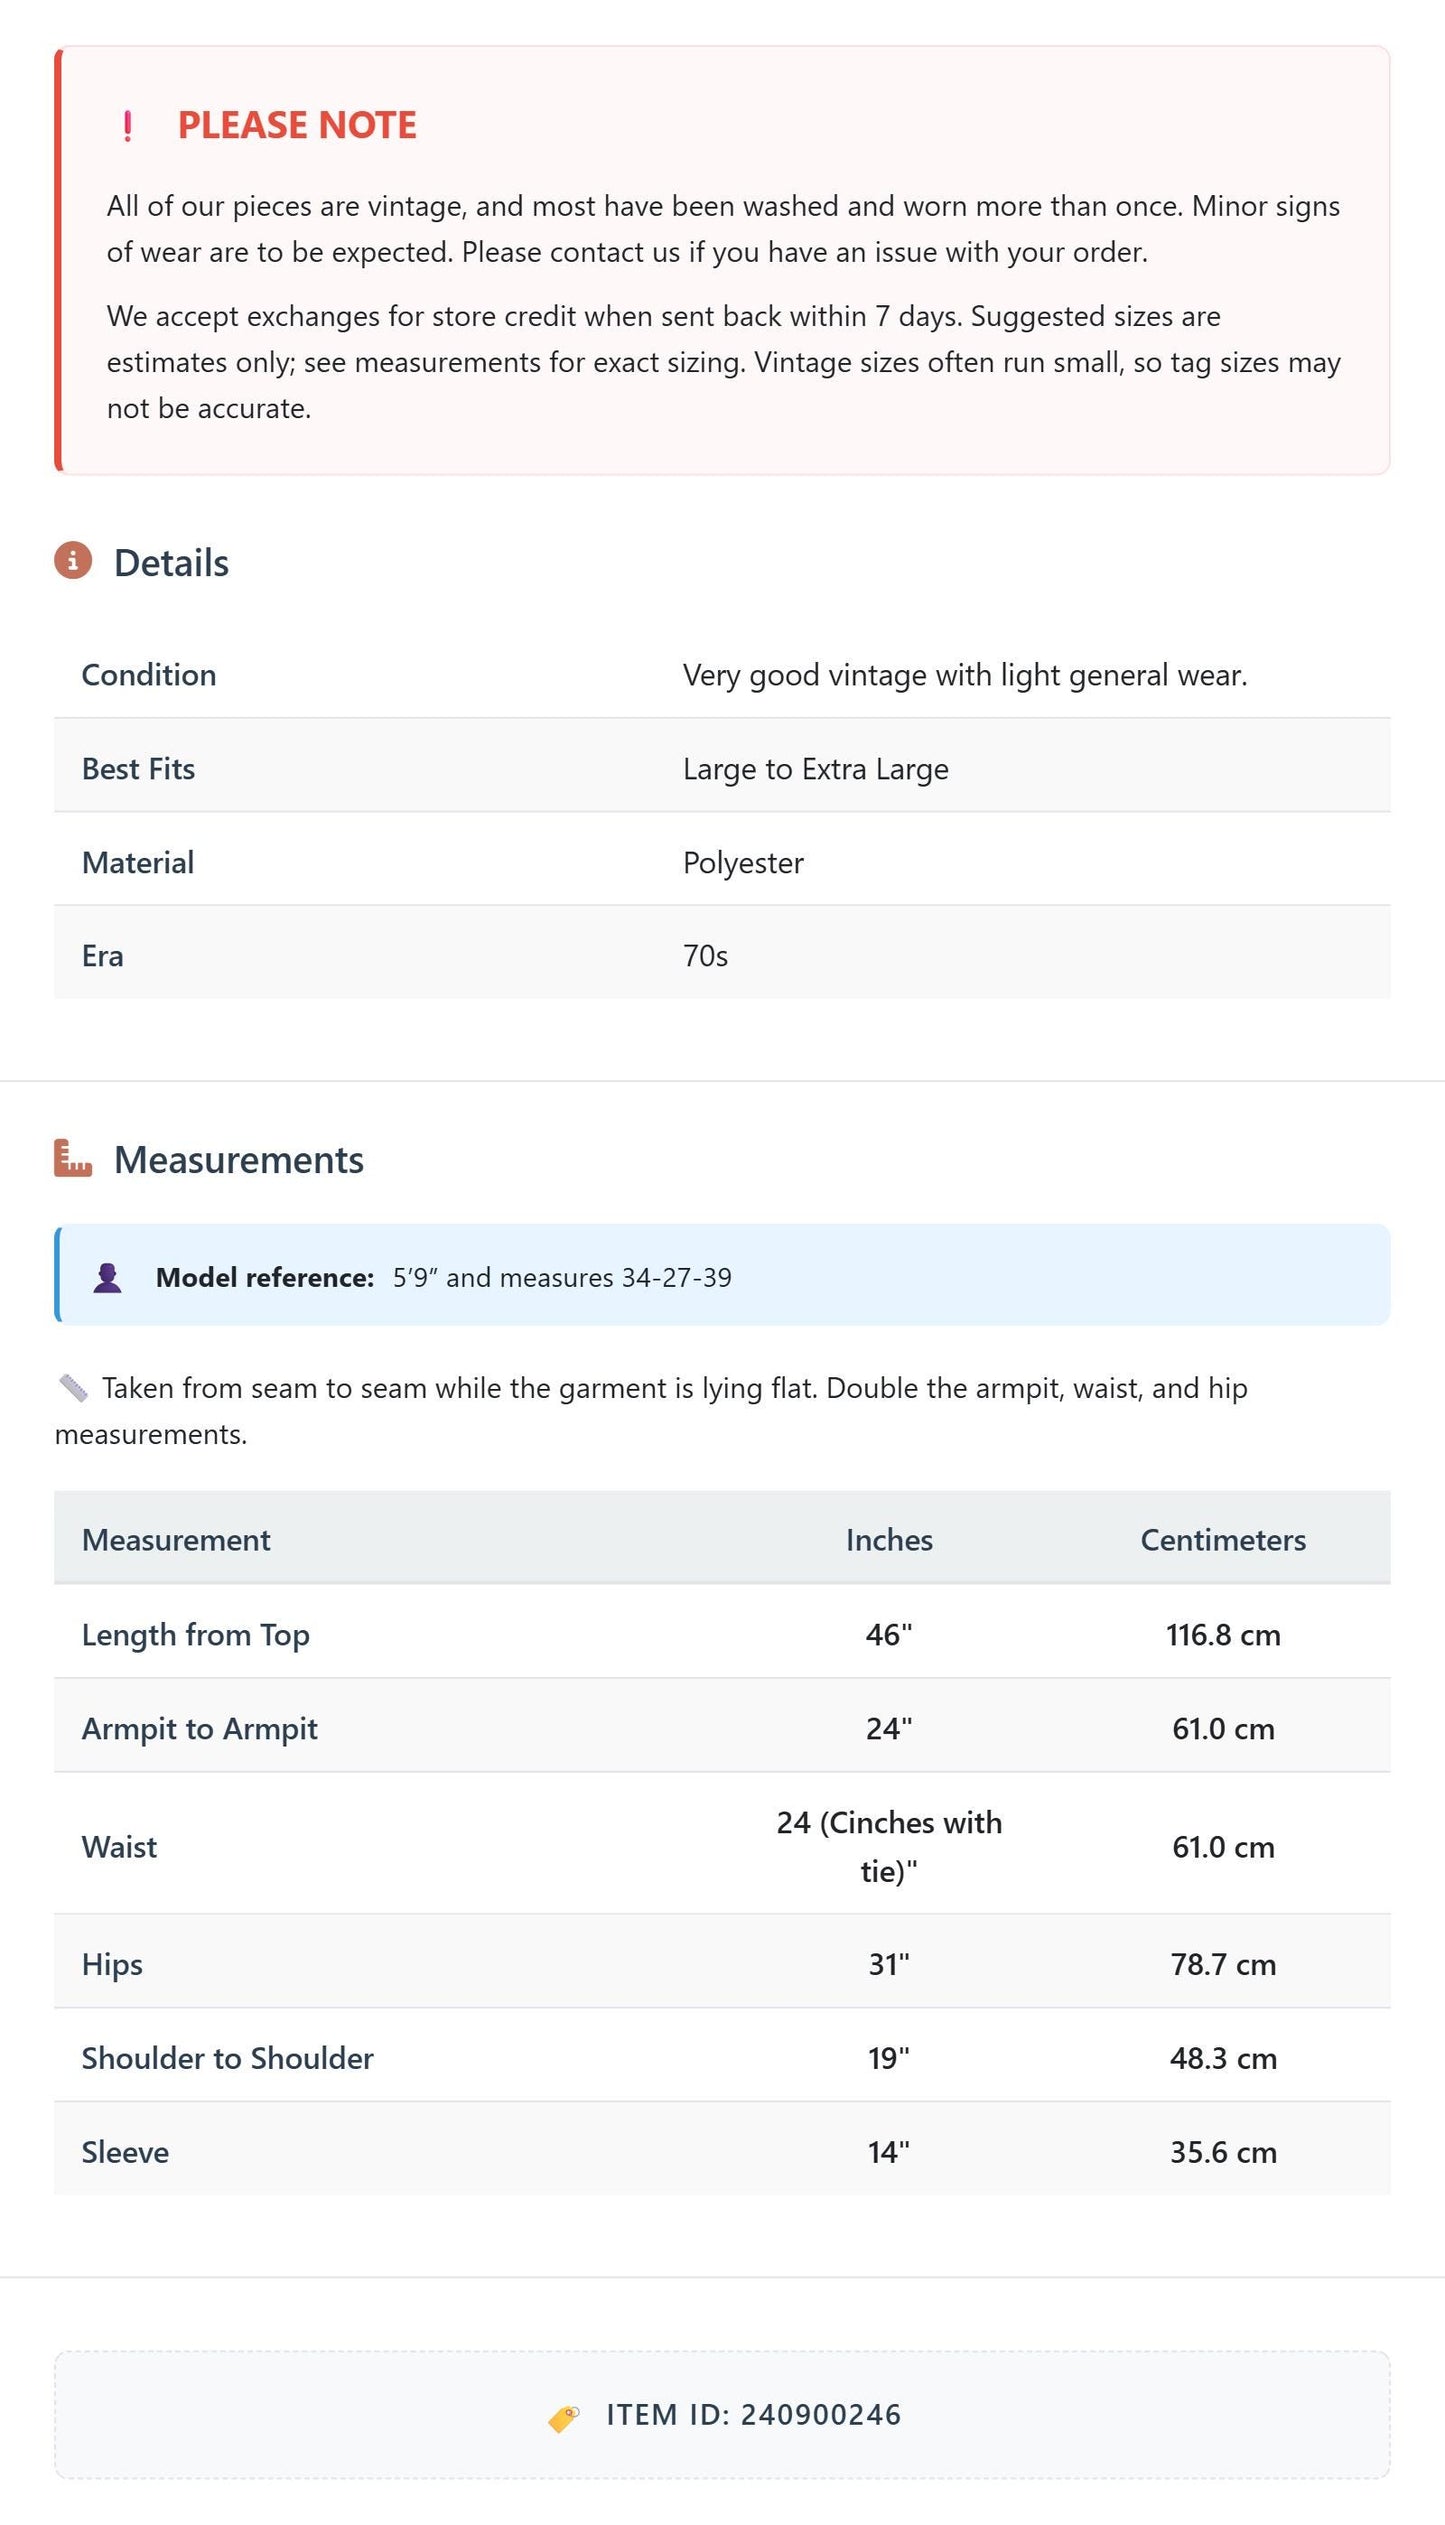Click the Measurements ruler icon

pyautogui.click(x=73, y=1158)
